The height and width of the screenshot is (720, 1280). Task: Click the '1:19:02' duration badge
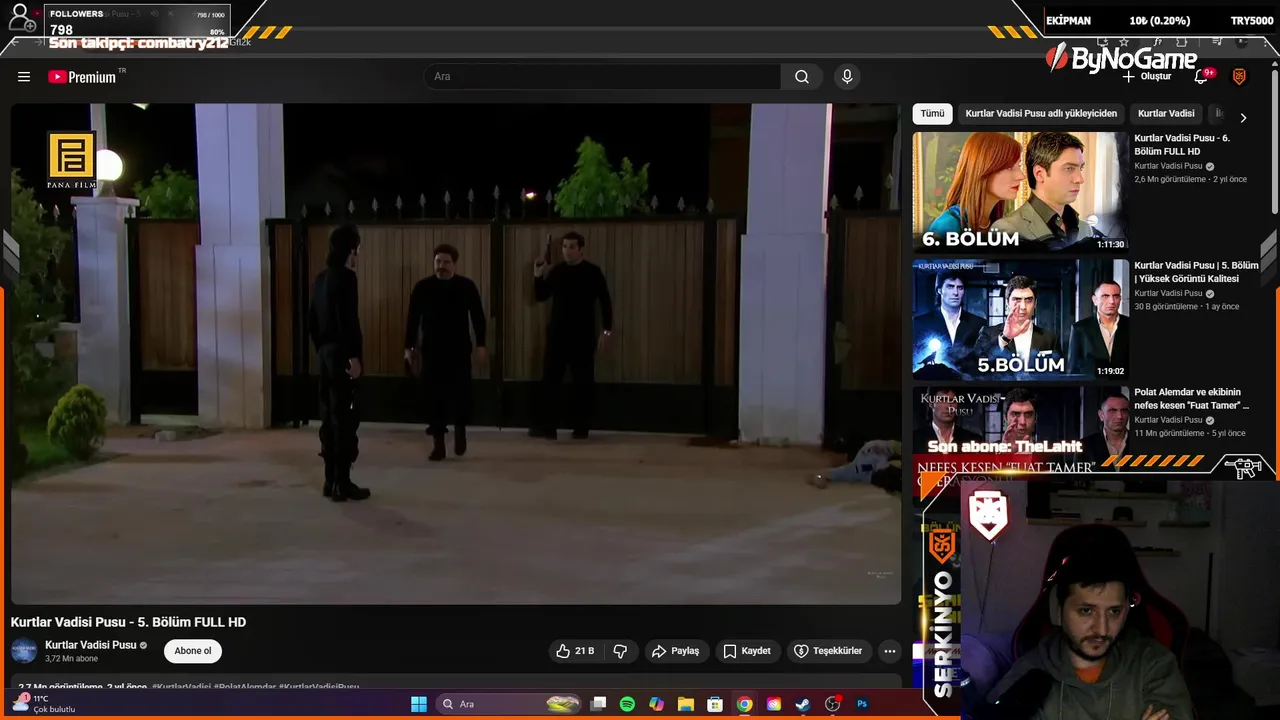pos(1110,371)
